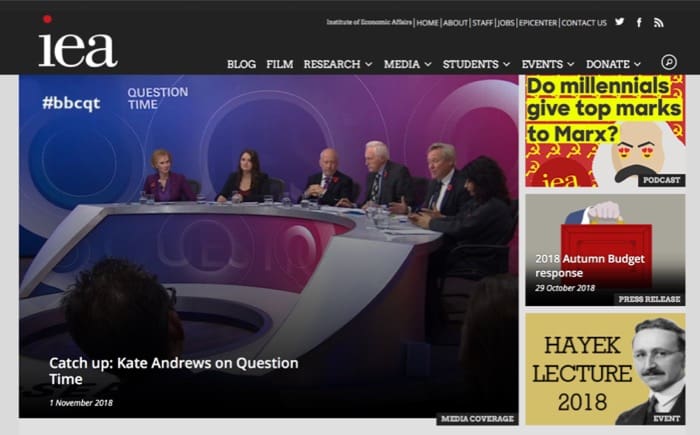
Task: Expand the Media menu arrow
Action: 428,64
